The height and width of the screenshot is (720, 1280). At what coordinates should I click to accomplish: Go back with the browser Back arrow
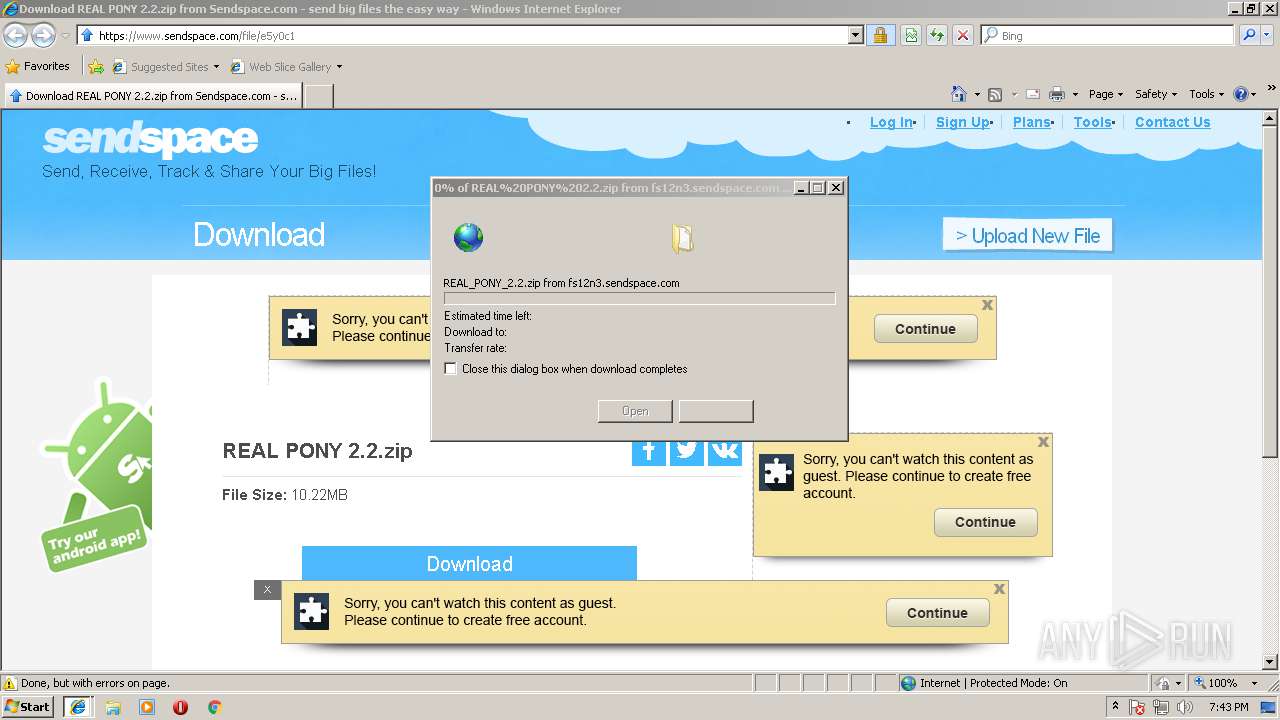[x=16, y=35]
